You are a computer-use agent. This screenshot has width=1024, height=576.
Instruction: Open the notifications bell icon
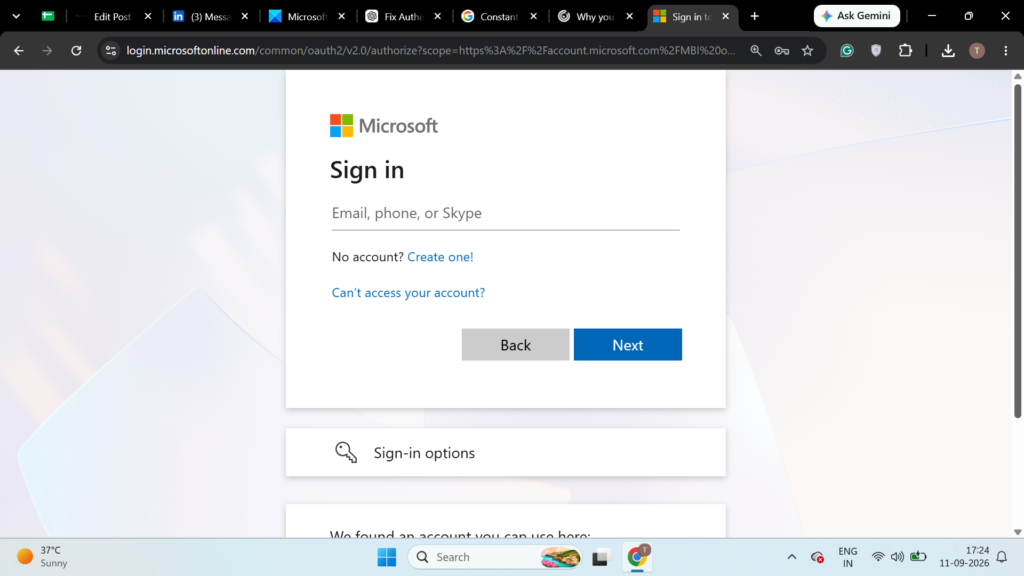[1002, 557]
